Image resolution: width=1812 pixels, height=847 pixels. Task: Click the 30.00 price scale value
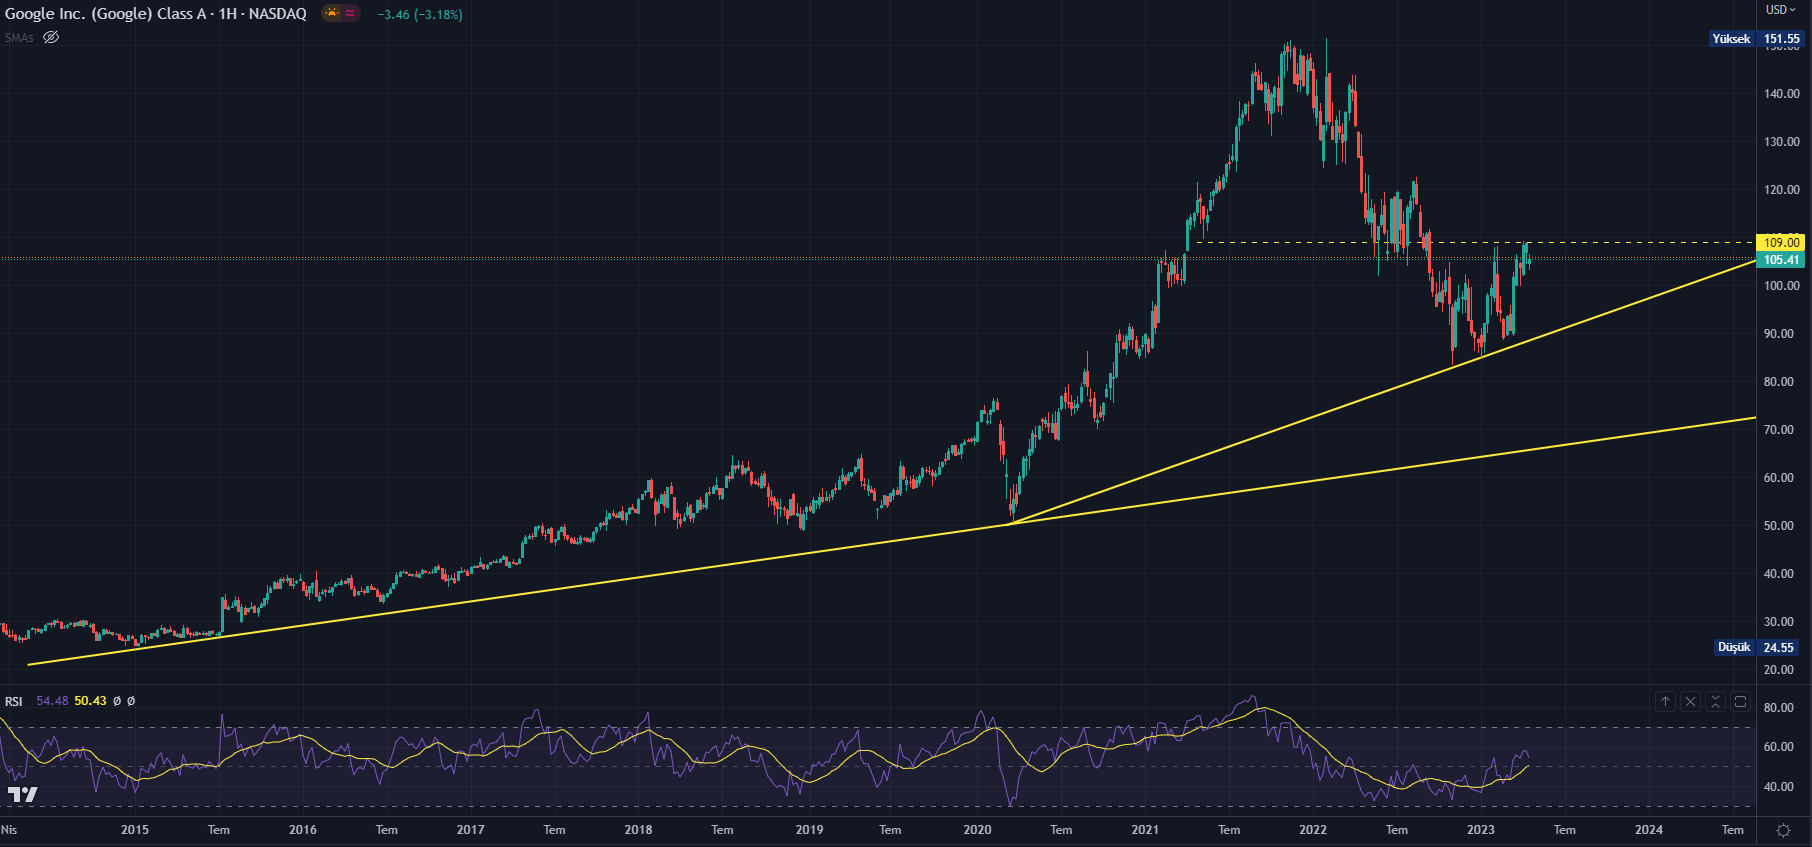click(x=1779, y=622)
